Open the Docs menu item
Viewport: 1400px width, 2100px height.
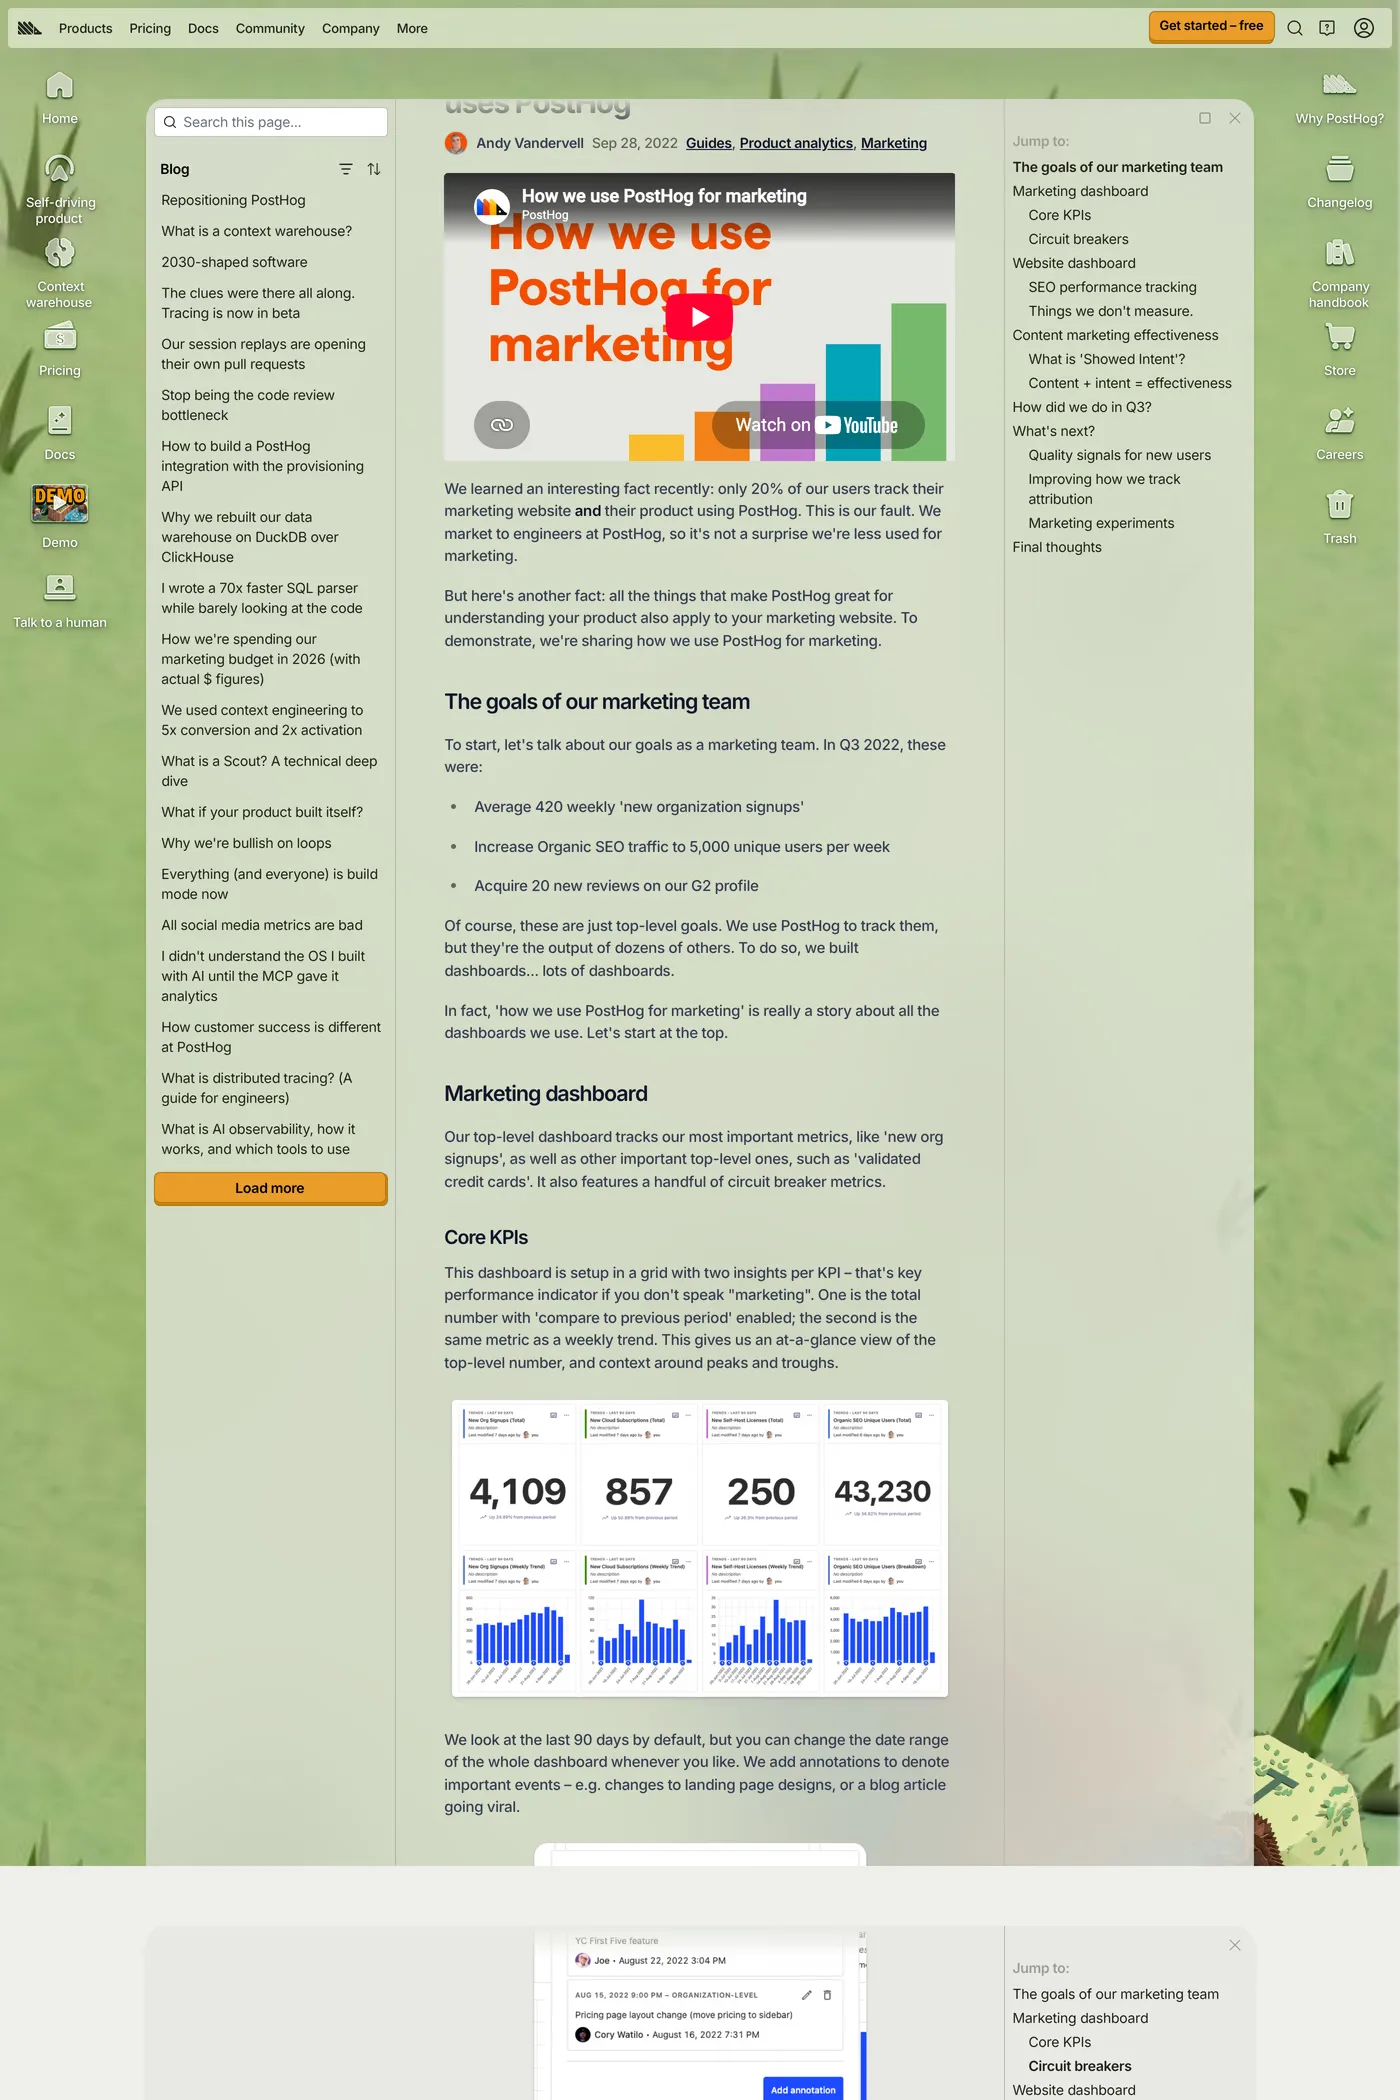(x=203, y=28)
